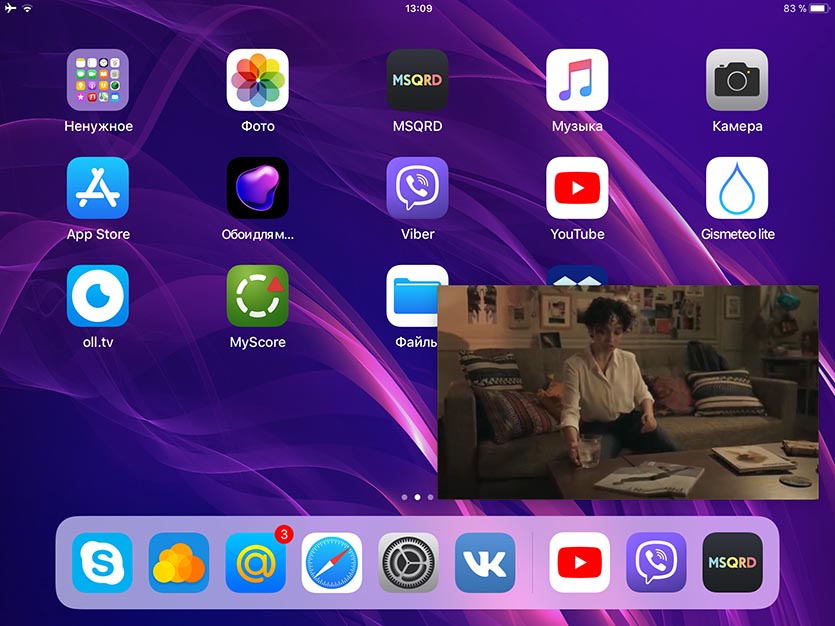
Task: Open the Файлы app
Action: click(x=412, y=296)
